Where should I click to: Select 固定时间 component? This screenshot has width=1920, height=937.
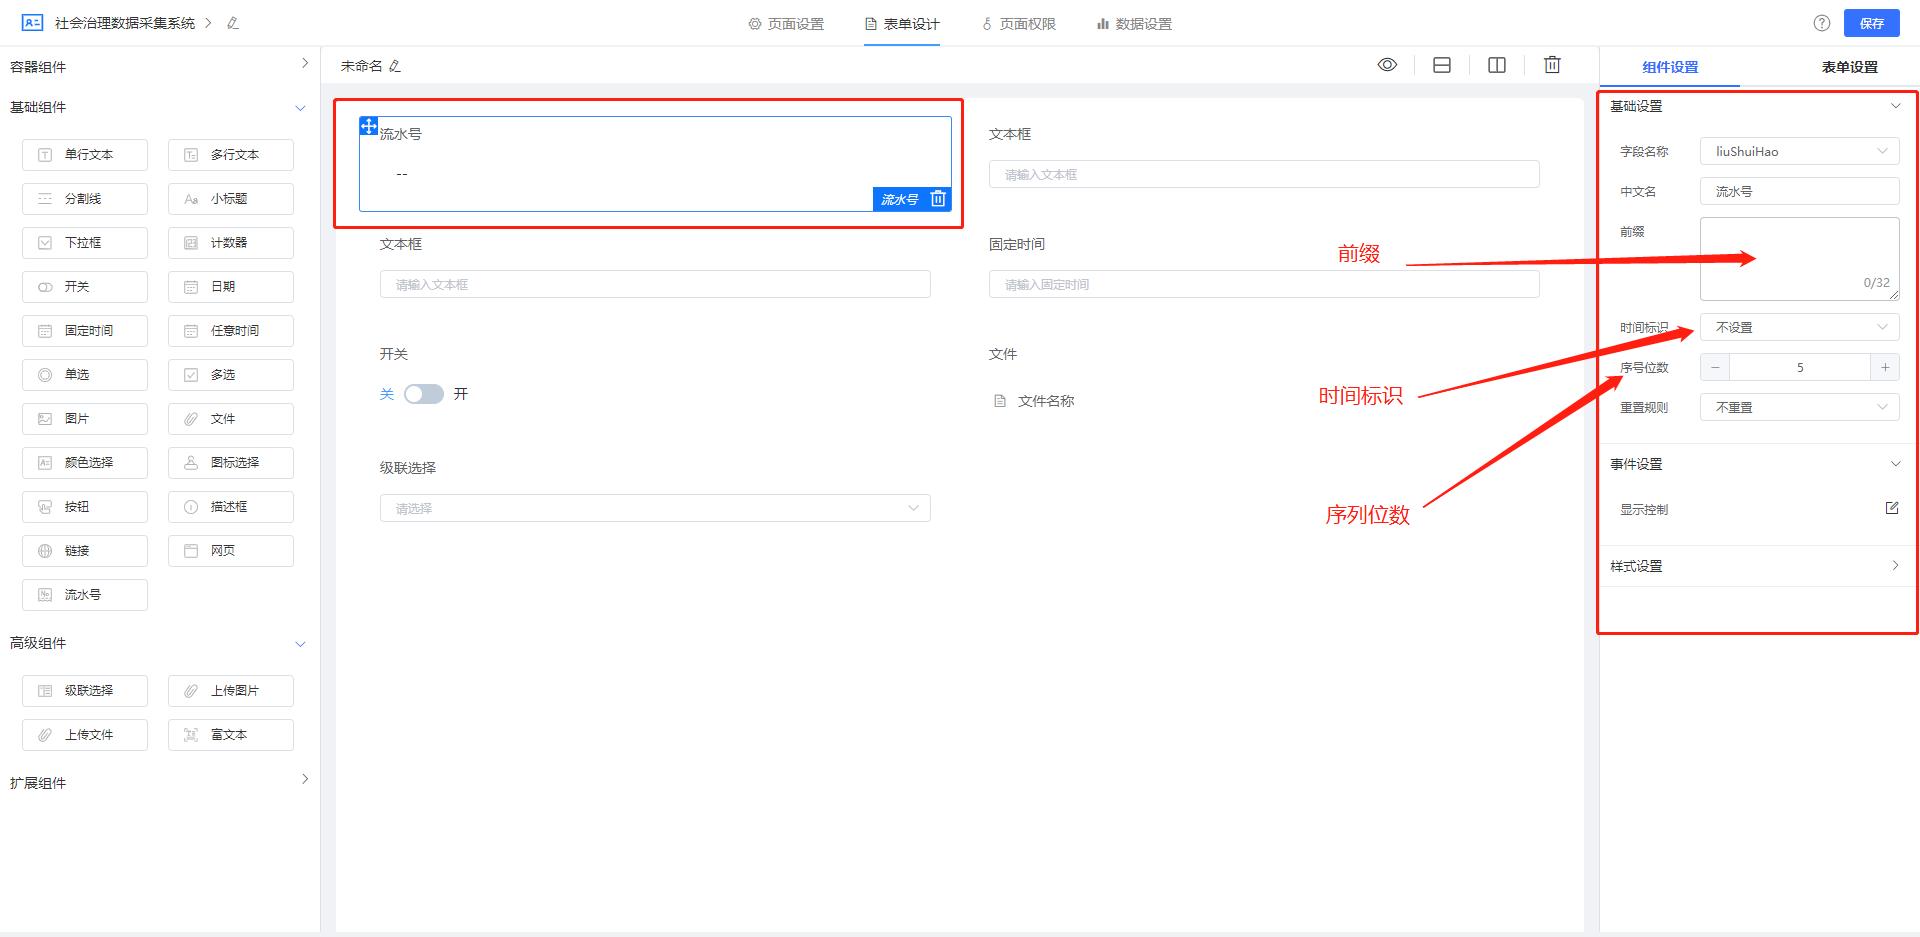point(85,331)
